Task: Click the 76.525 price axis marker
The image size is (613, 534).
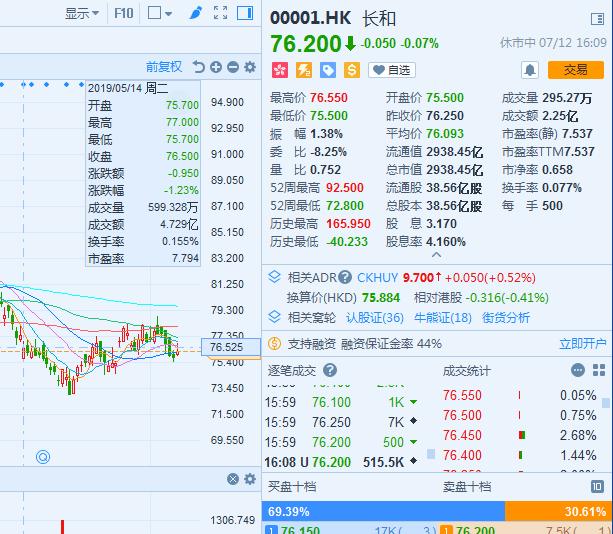Action: click(231, 347)
